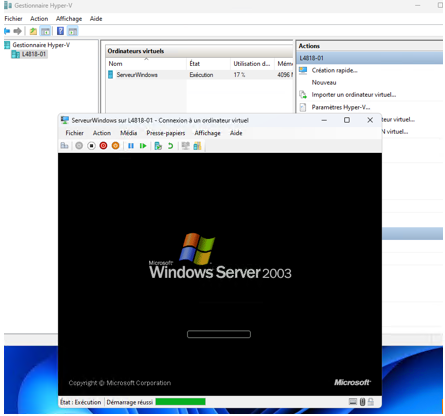Turn off the VM with the black stop icon
Viewport: 445px width, 416px height.
click(91, 146)
